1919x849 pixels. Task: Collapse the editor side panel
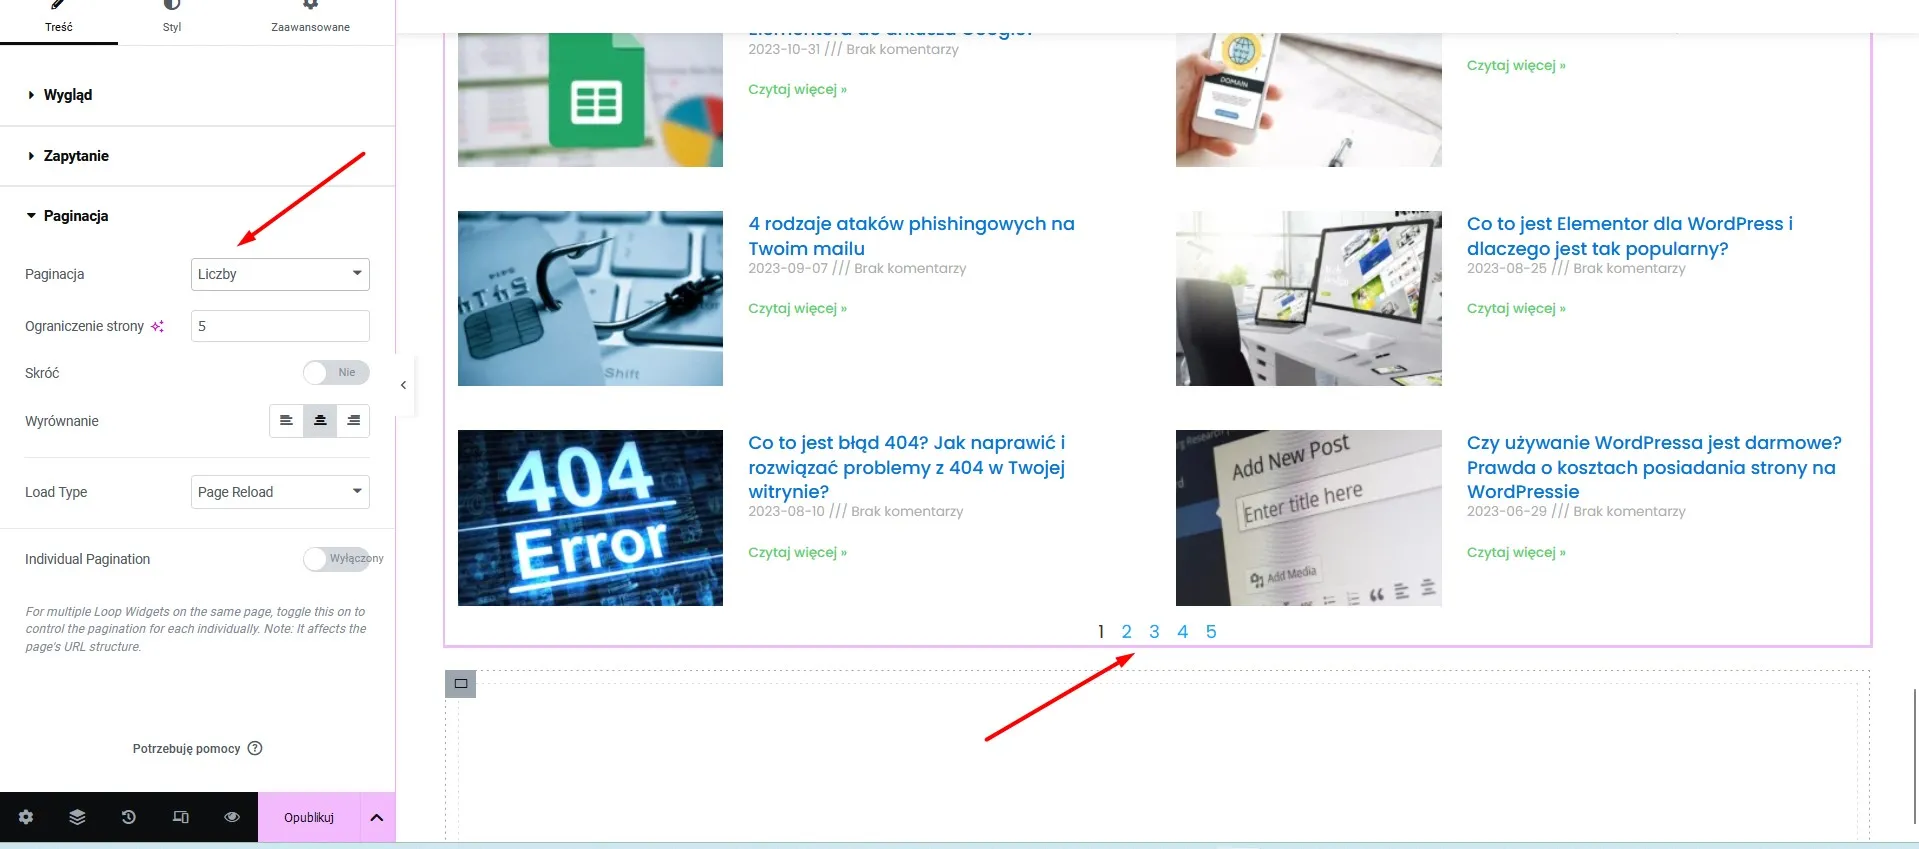pyautogui.click(x=403, y=385)
